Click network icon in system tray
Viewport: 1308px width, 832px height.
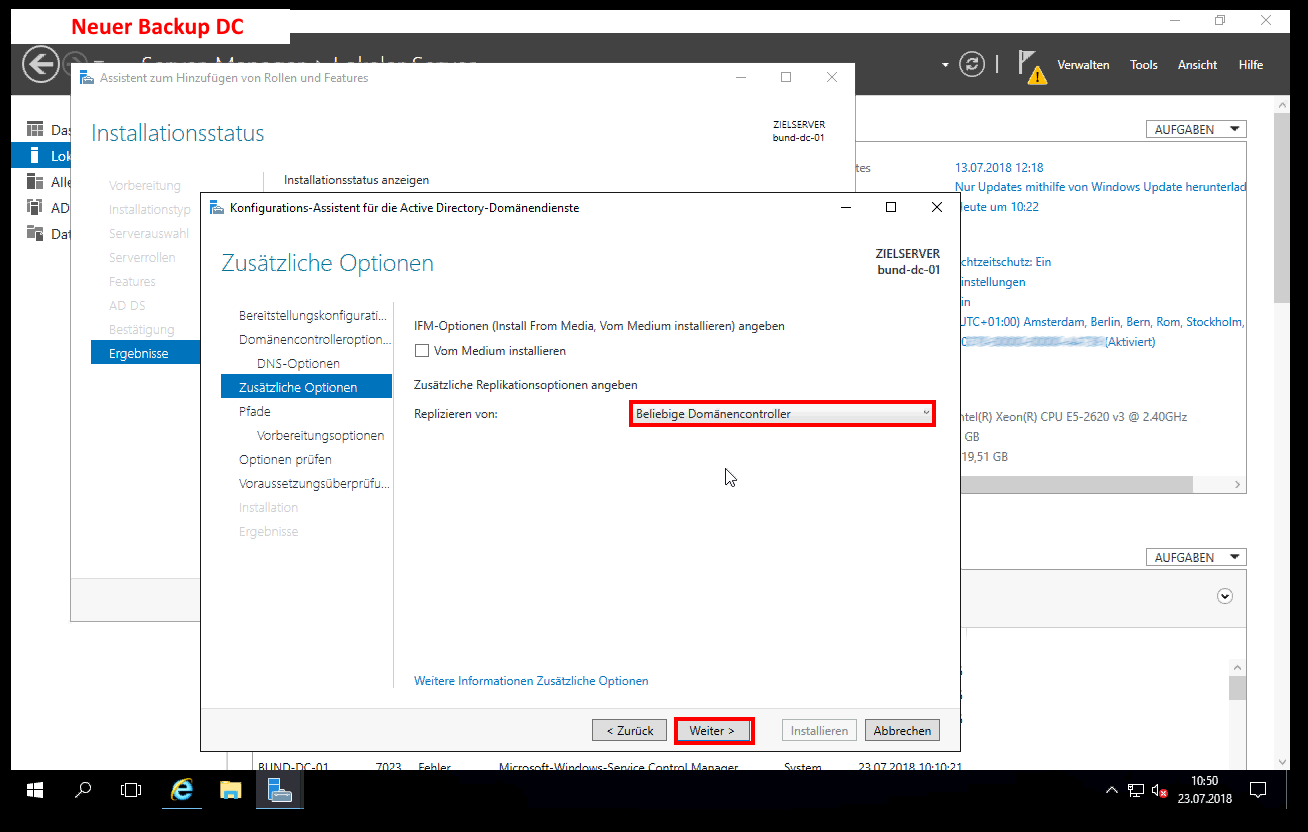pyautogui.click(x=1136, y=790)
